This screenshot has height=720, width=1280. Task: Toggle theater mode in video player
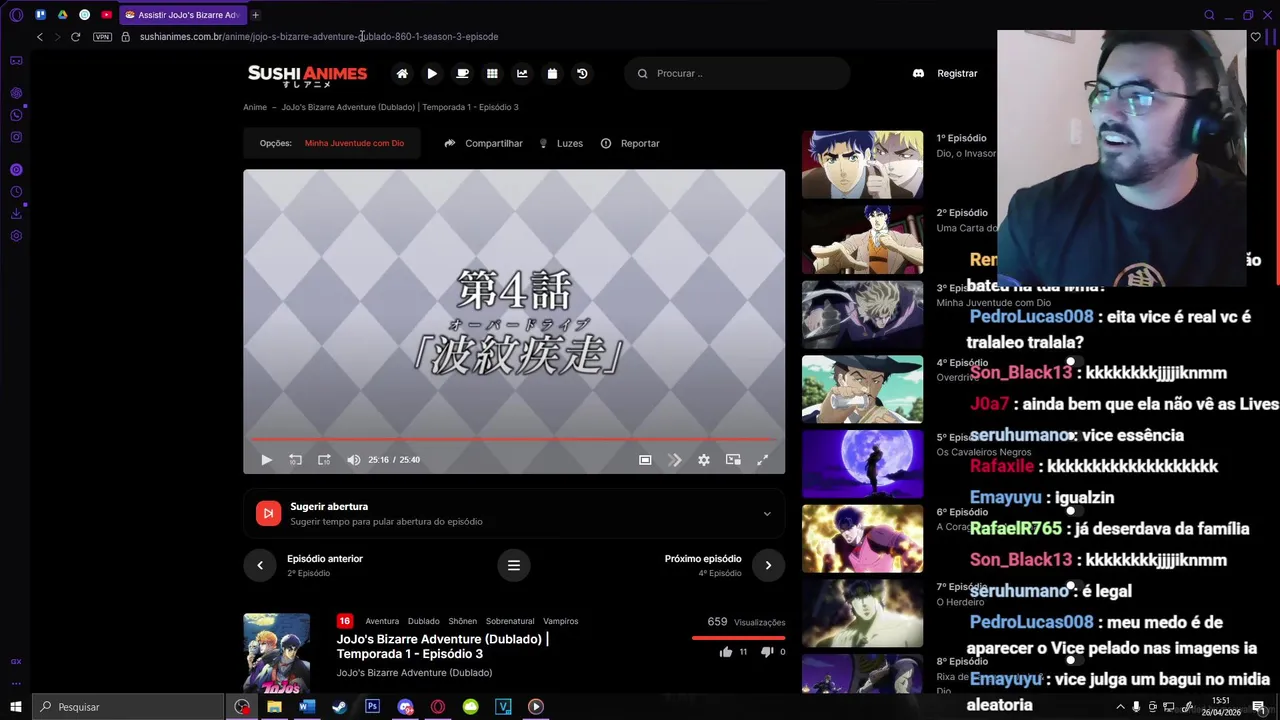pyautogui.click(x=645, y=460)
